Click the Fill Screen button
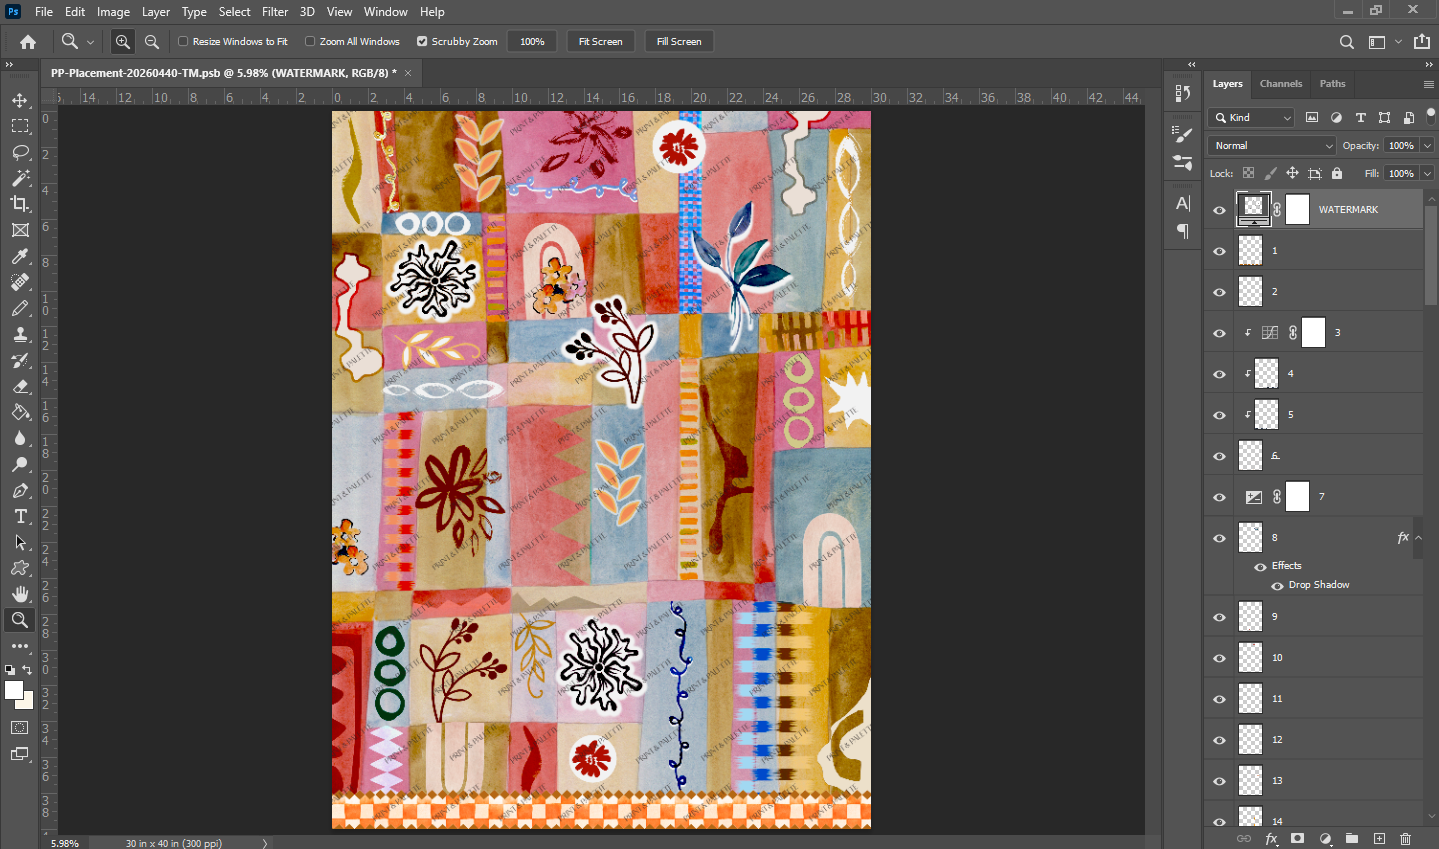The height and width of the screenshot is (849, 1439). pyautogui.click(x=679, y=42)
